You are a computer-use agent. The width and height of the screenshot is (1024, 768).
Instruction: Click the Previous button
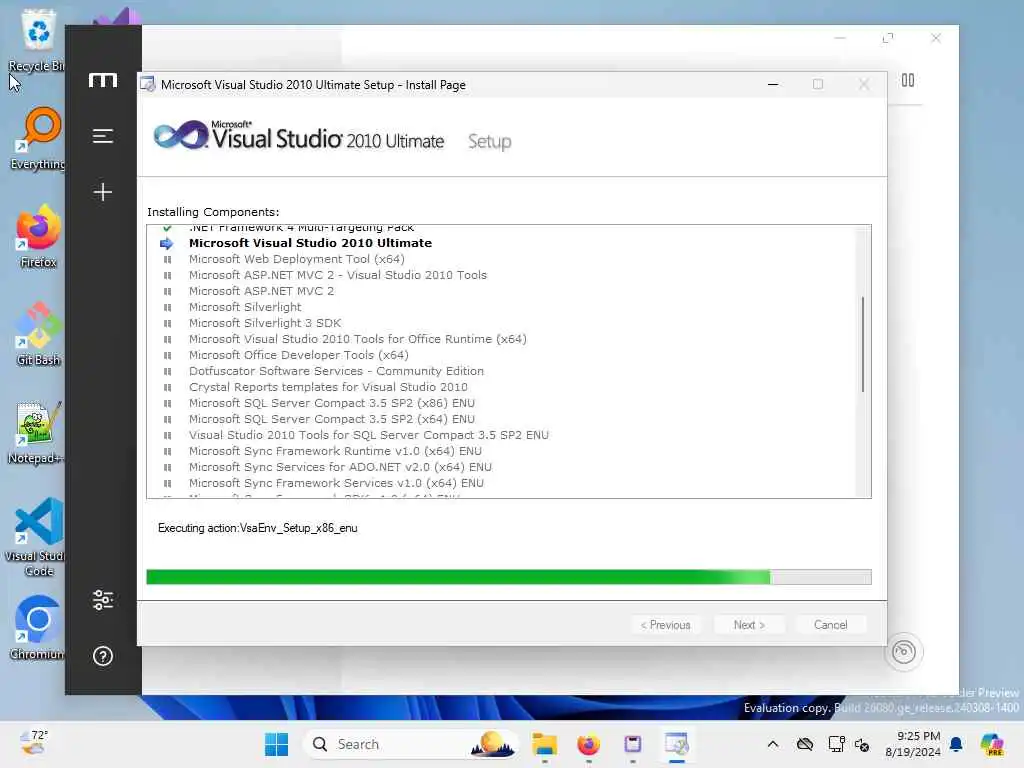click(x=665, y=625)
